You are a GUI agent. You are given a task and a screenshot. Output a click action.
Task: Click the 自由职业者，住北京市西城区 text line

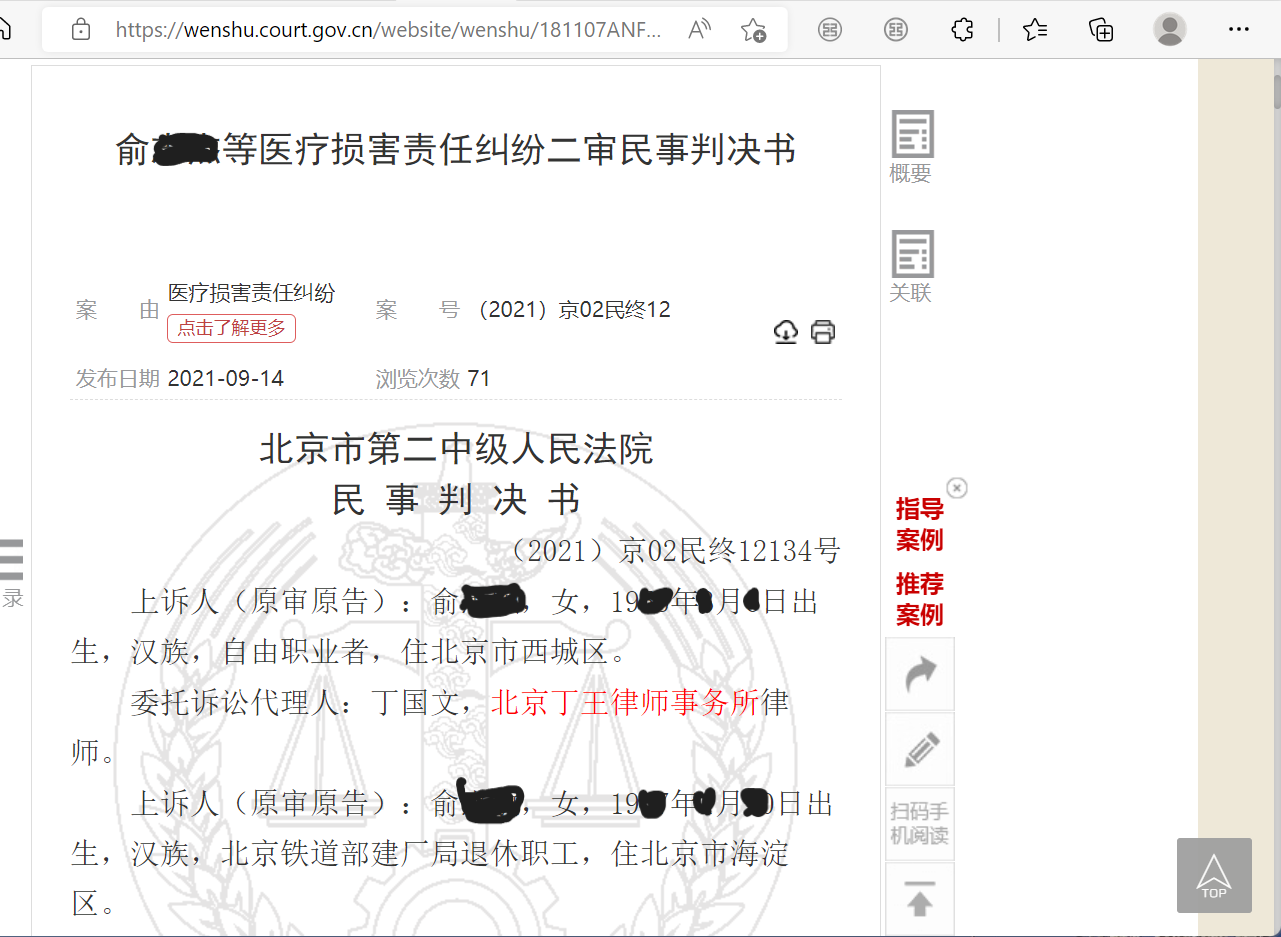pos(415,652)
